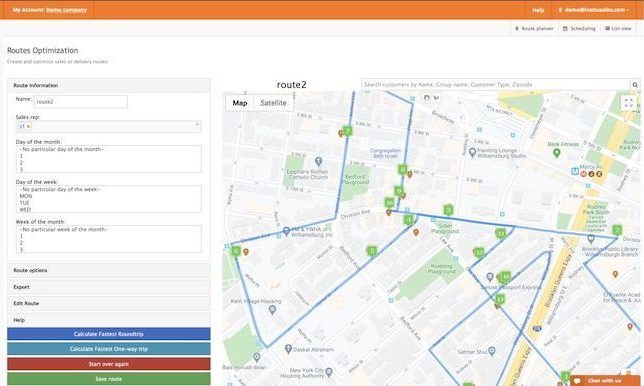
Task: Click the Daskal Abraham map pin
Action: [288, 349]
